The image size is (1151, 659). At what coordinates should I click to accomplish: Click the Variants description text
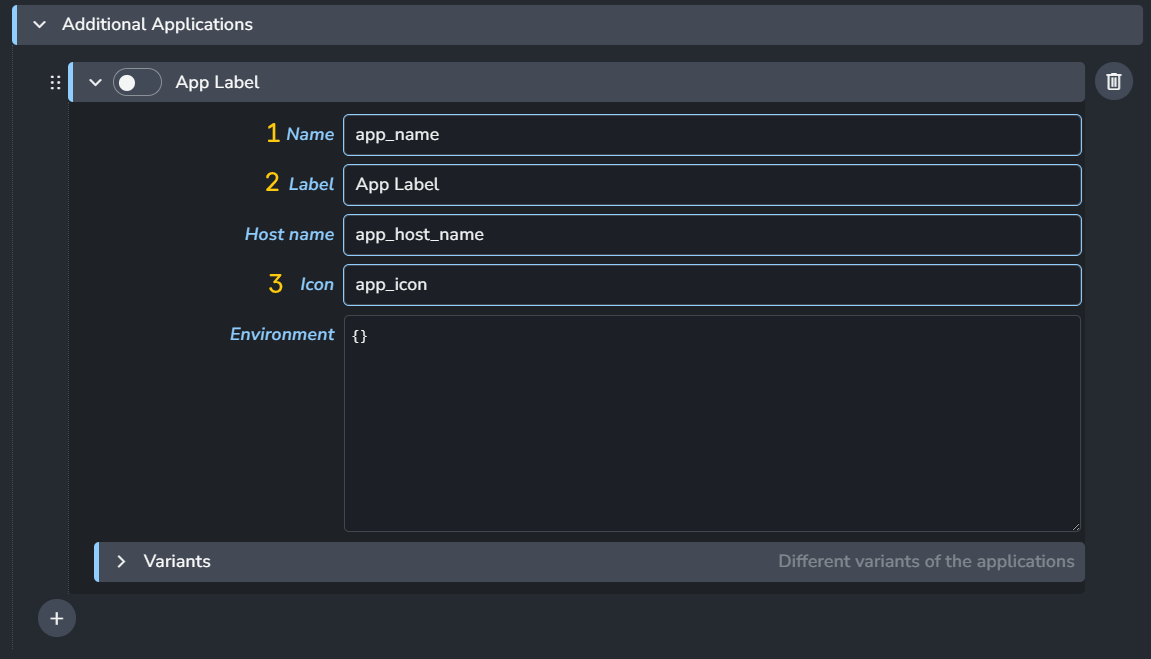pyautogui.click(x=926, y=562)
